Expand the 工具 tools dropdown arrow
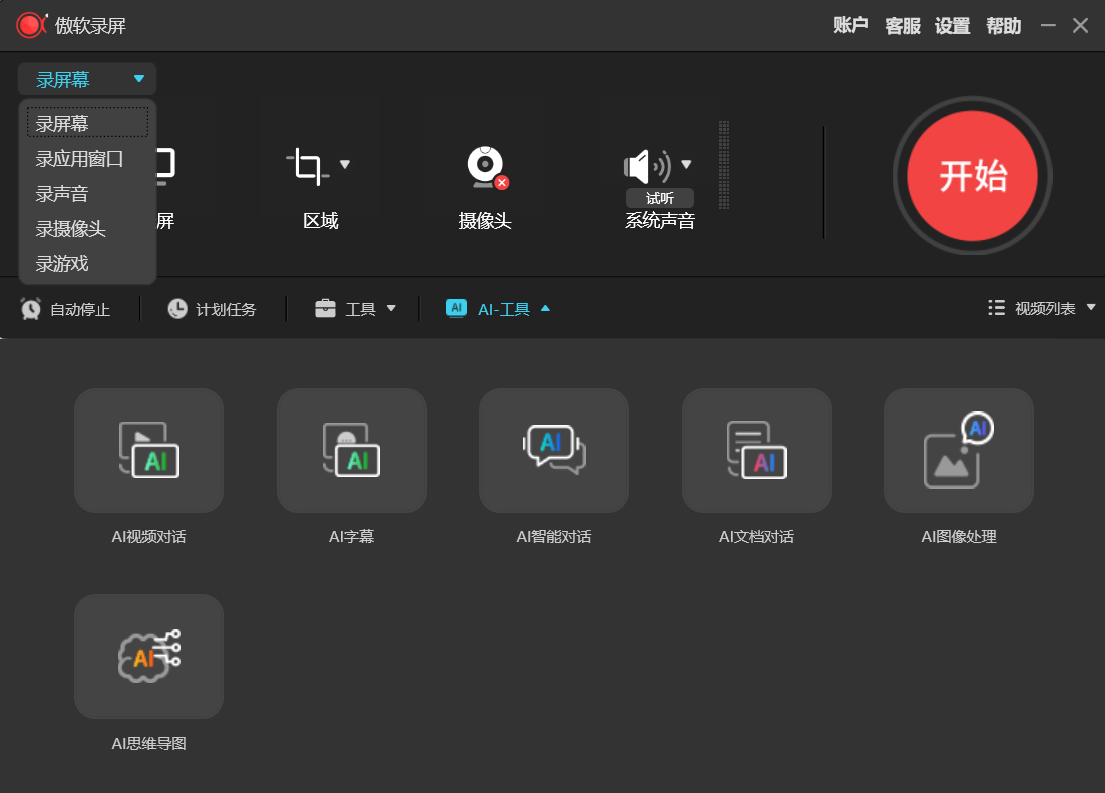The height and width of the screenshot is (793, 1105). click(391, 308)
